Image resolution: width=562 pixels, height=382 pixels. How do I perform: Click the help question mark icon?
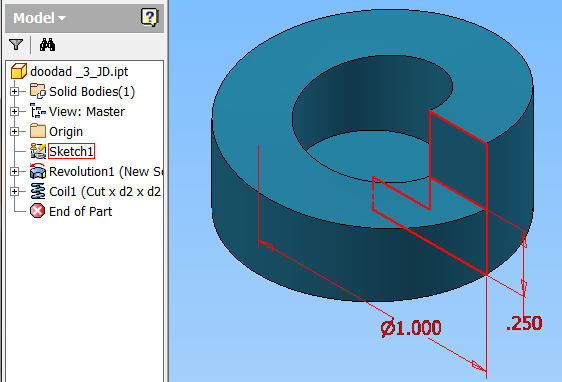click(x=149, y=17)
